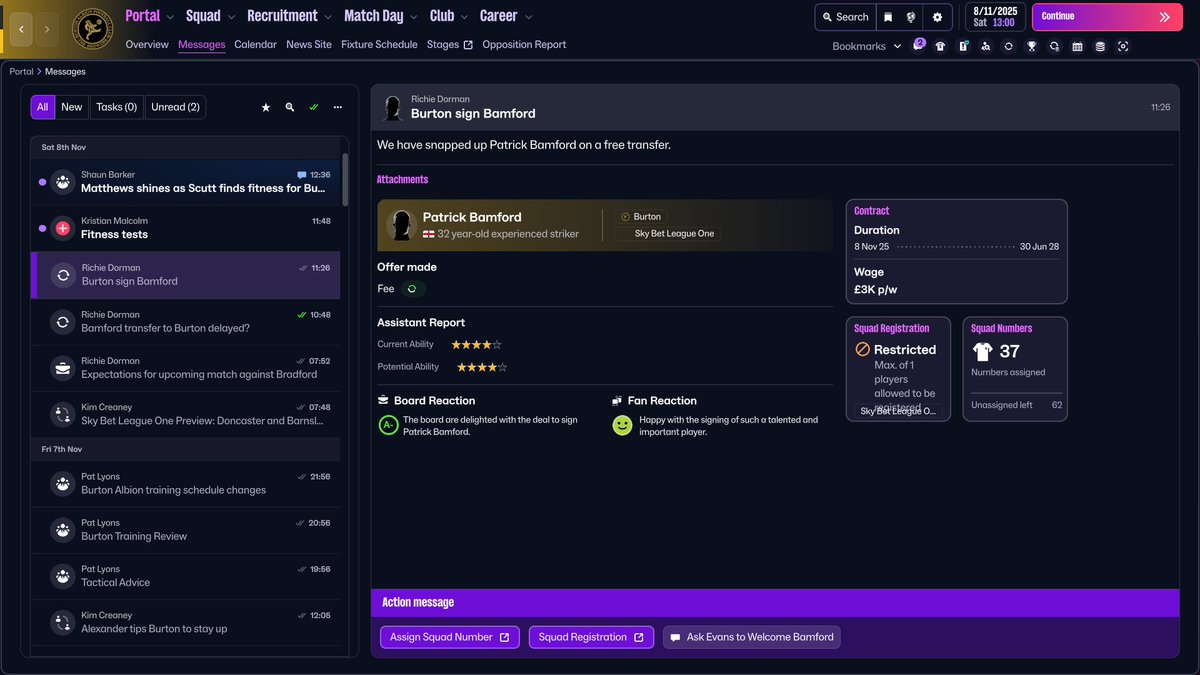Mark all read with green double-check
The height and width of the screenshot is (675, 1200).
314,107
